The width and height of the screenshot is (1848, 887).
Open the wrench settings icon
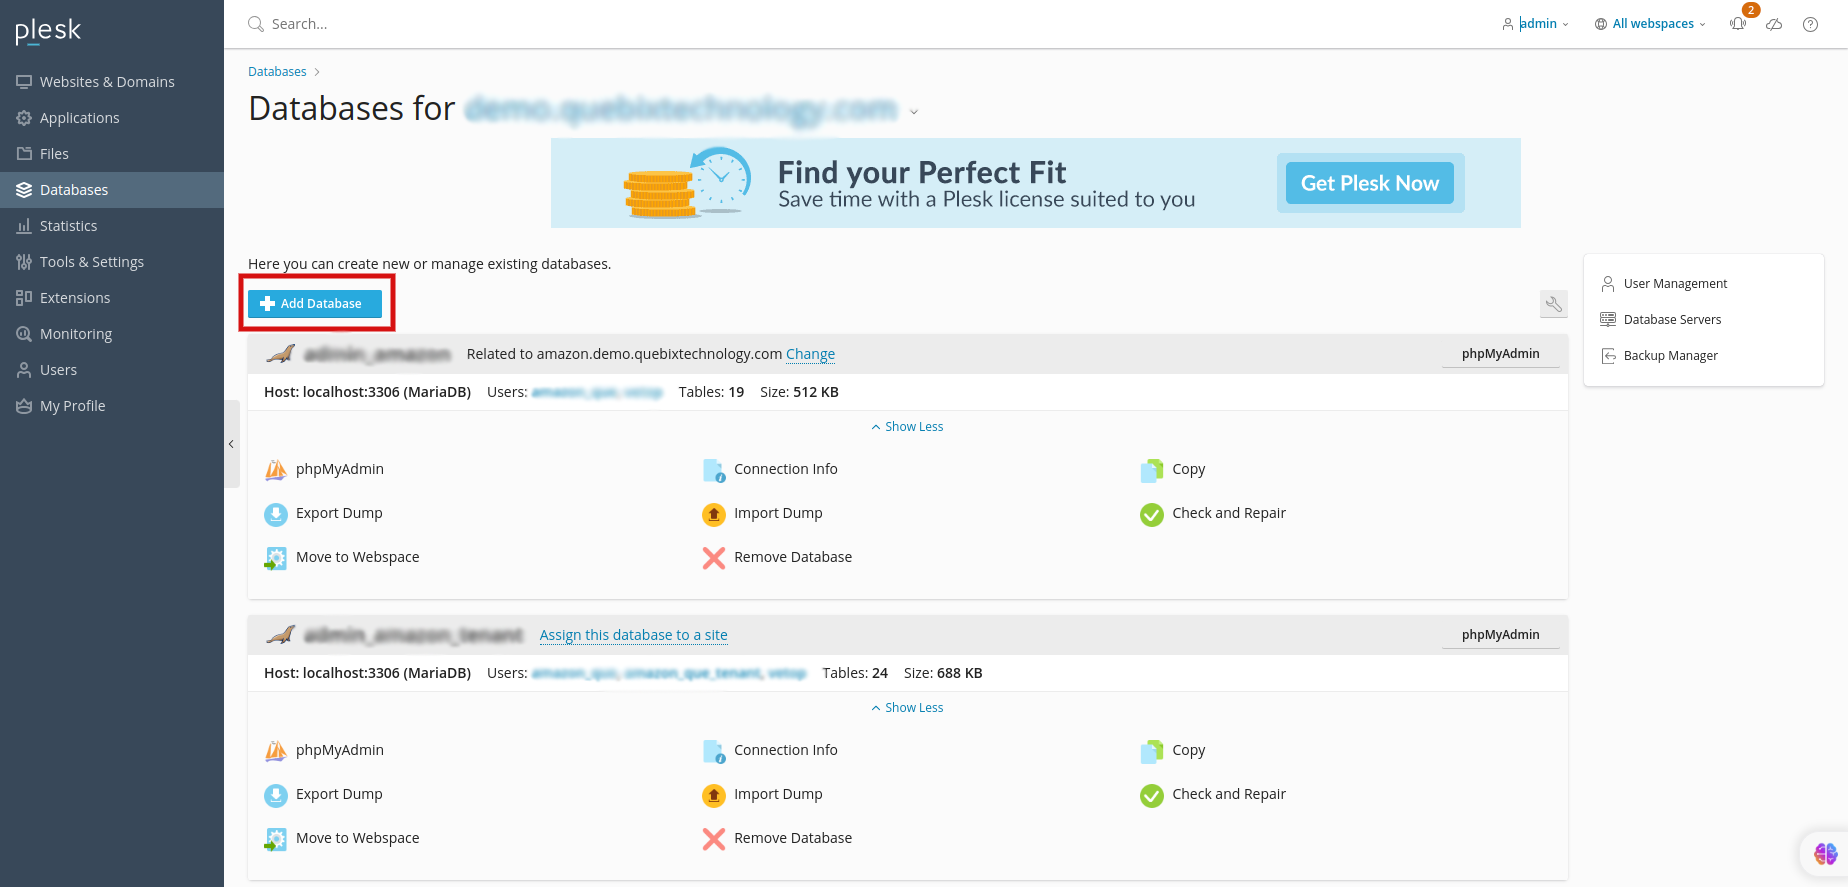point(1554,304)
